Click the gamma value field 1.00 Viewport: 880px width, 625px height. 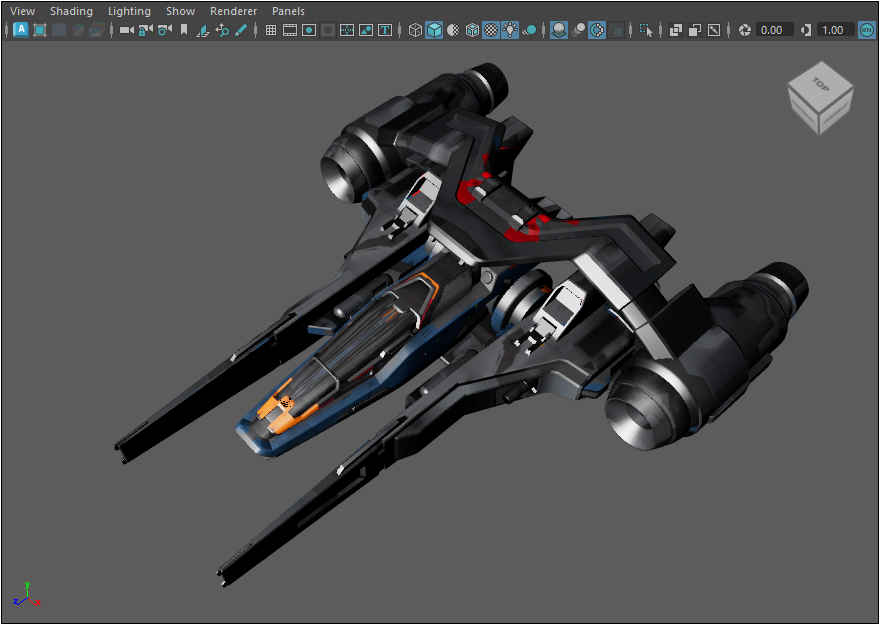835,30
